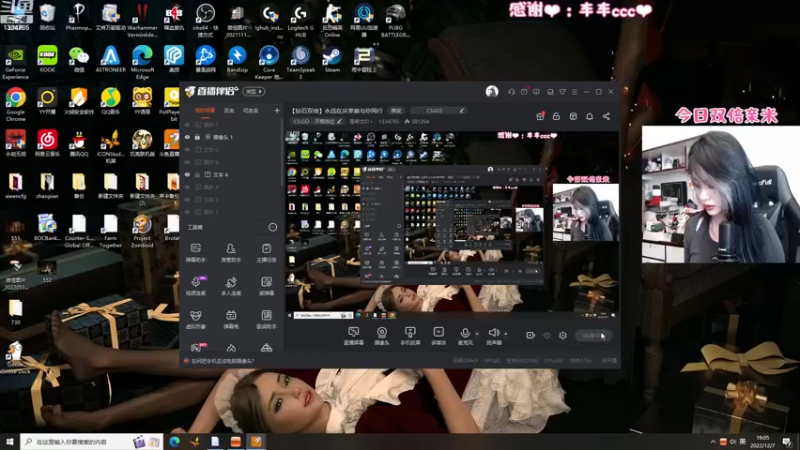Open the 读弹幕 tool
Screen dimensions: 800x450
click(266, 286)
